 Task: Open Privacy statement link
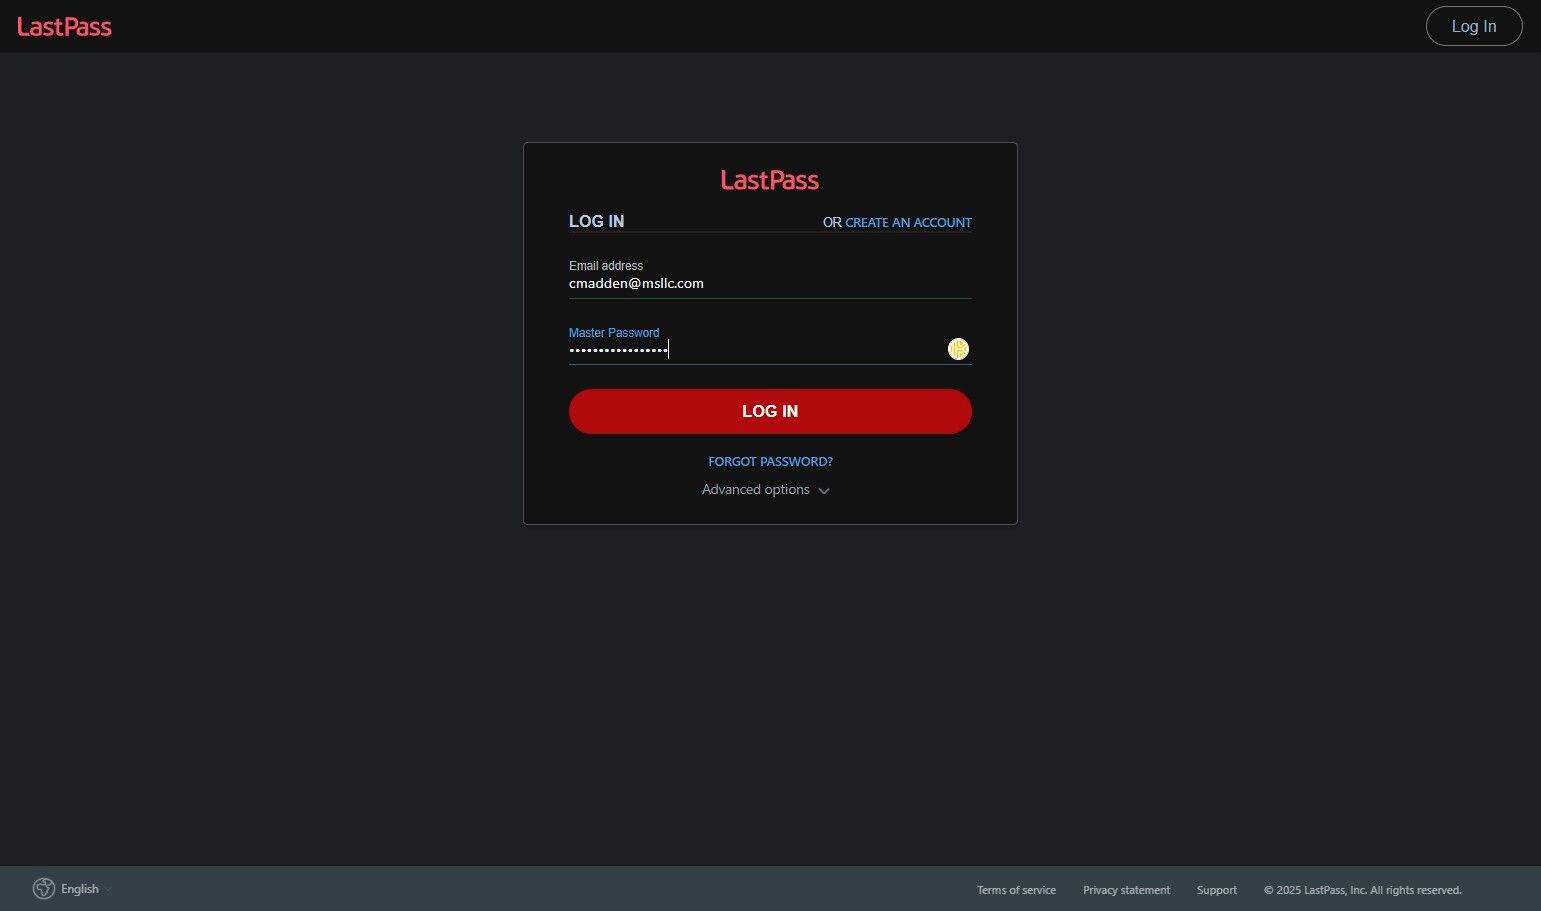coord(1126,890)
